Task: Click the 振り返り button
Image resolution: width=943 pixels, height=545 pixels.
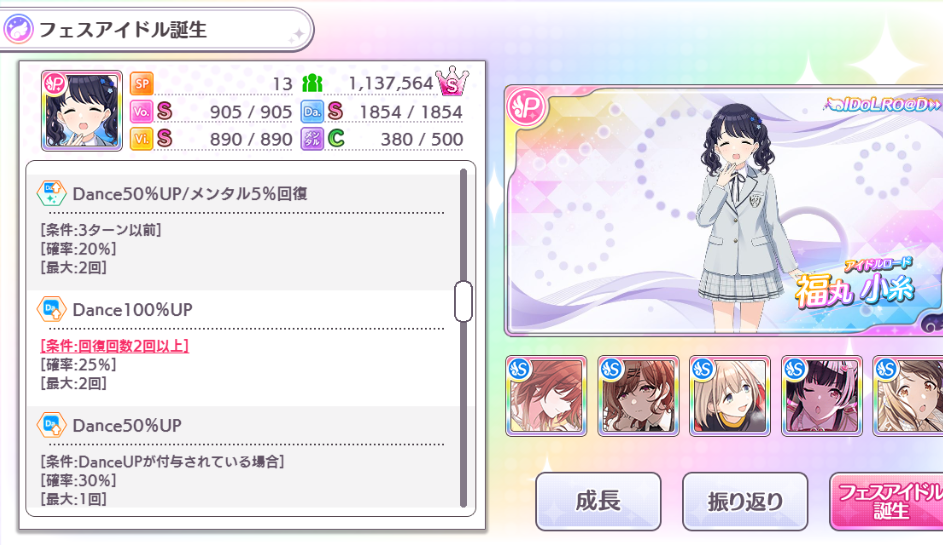Action: 745,501
